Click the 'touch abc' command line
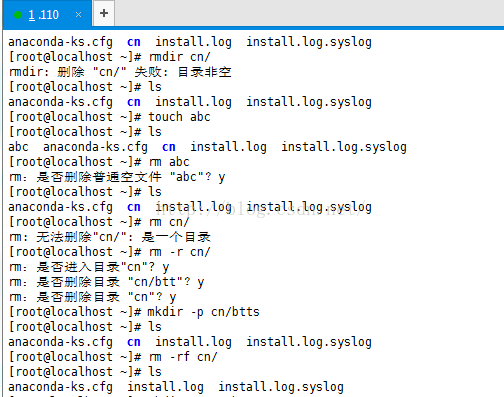Viewport: 504px width, 397px height. [x=109, y=117]
